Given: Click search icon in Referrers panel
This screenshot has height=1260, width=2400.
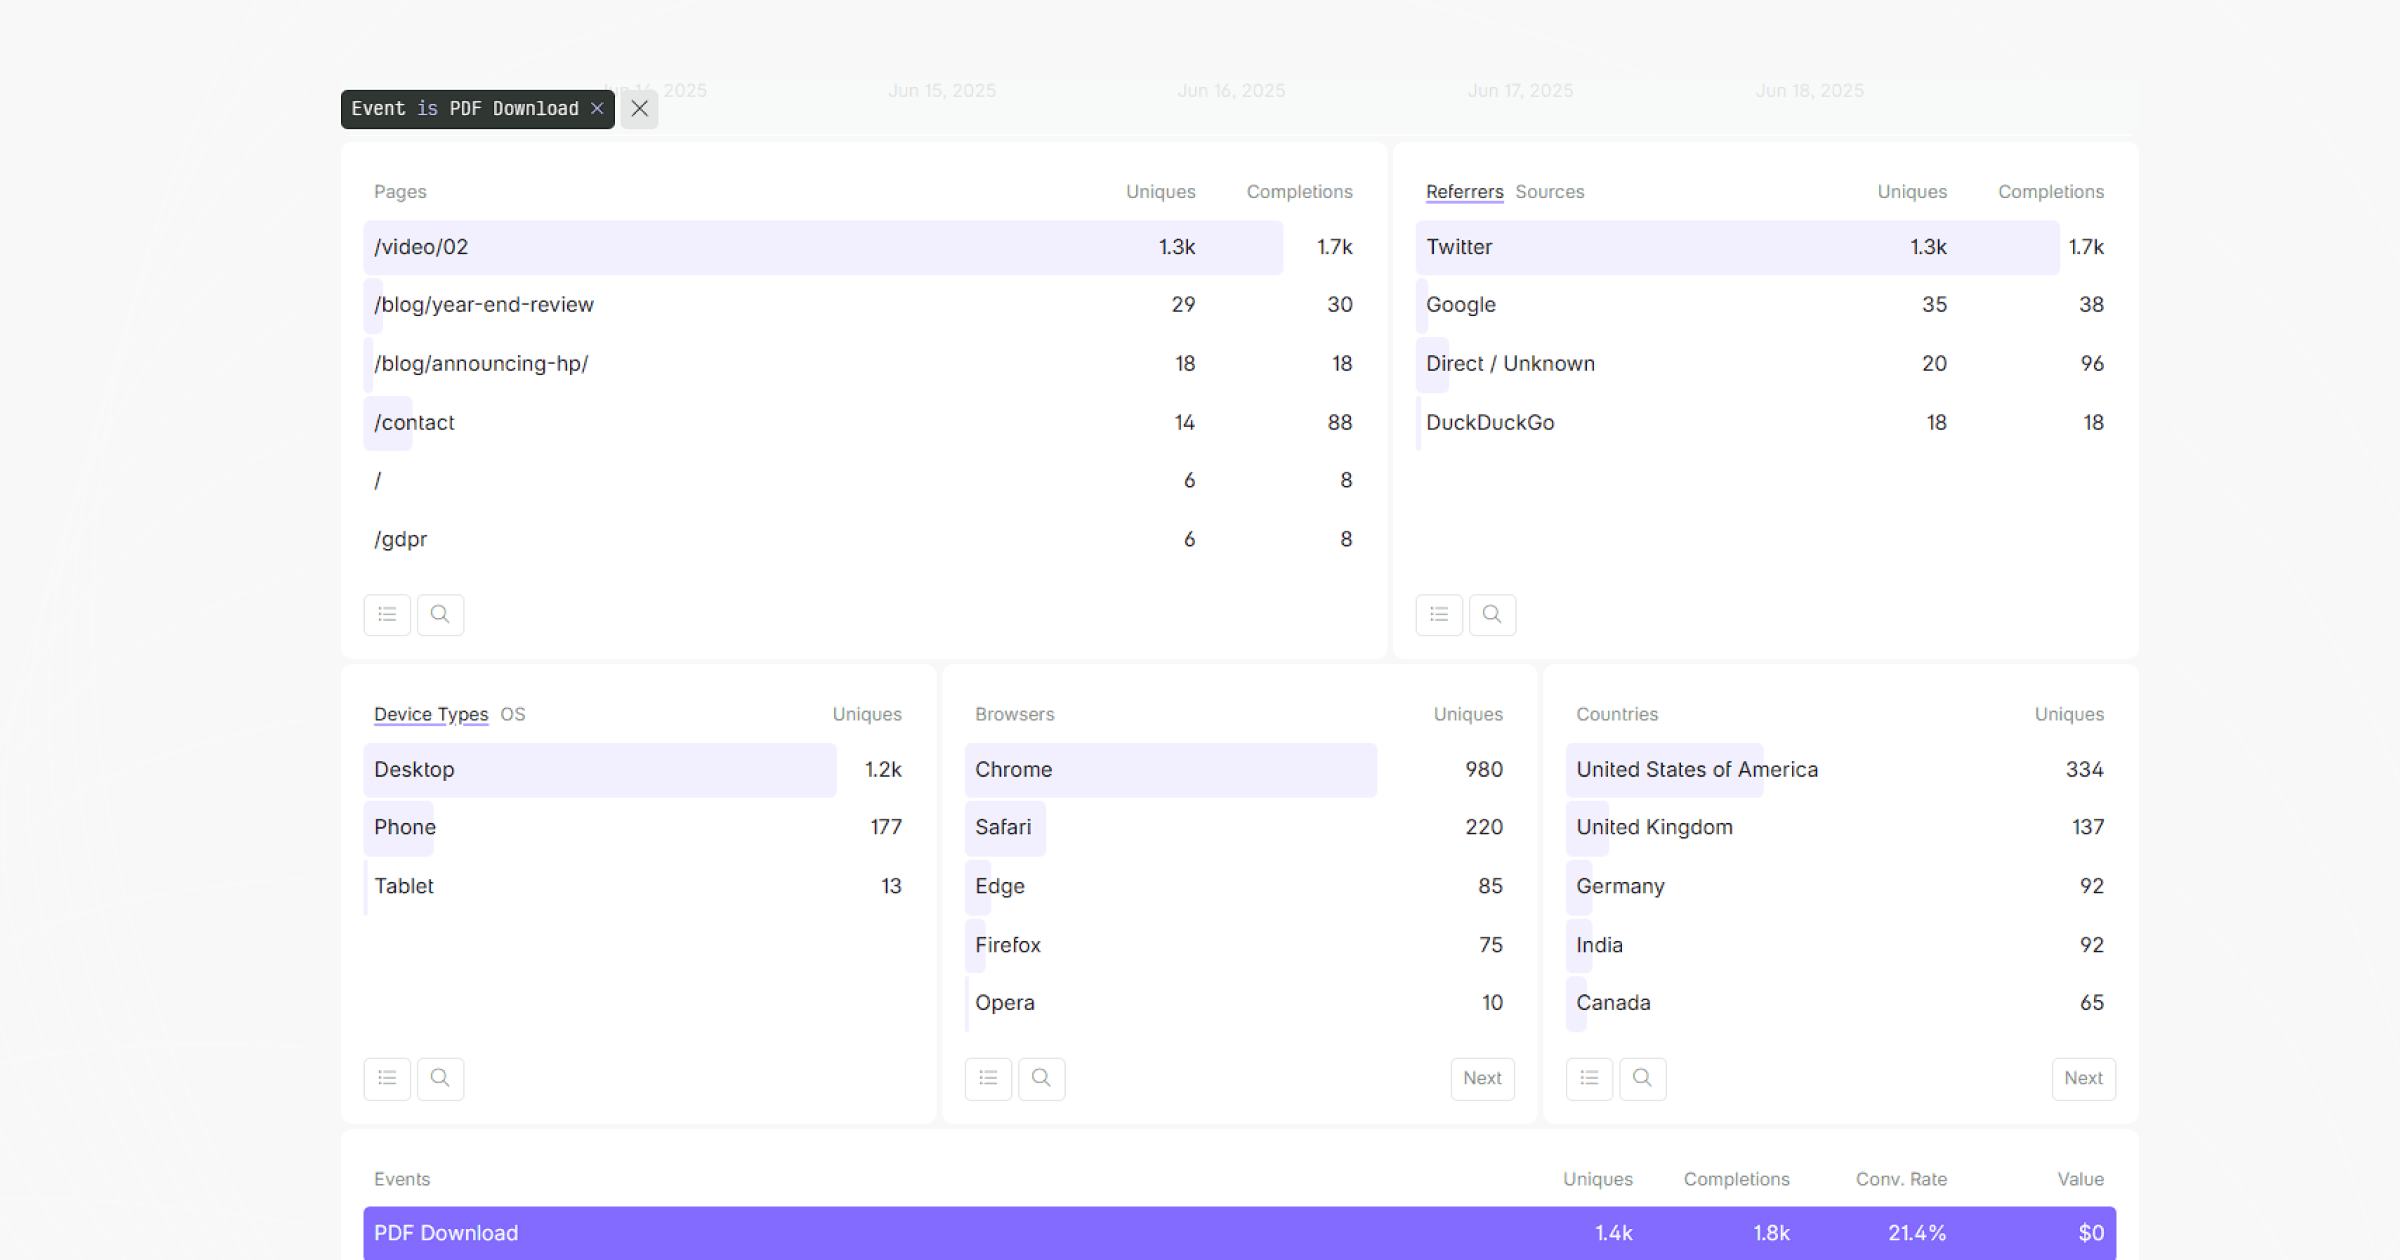Looking at the screenshot, I should 1492,614.
